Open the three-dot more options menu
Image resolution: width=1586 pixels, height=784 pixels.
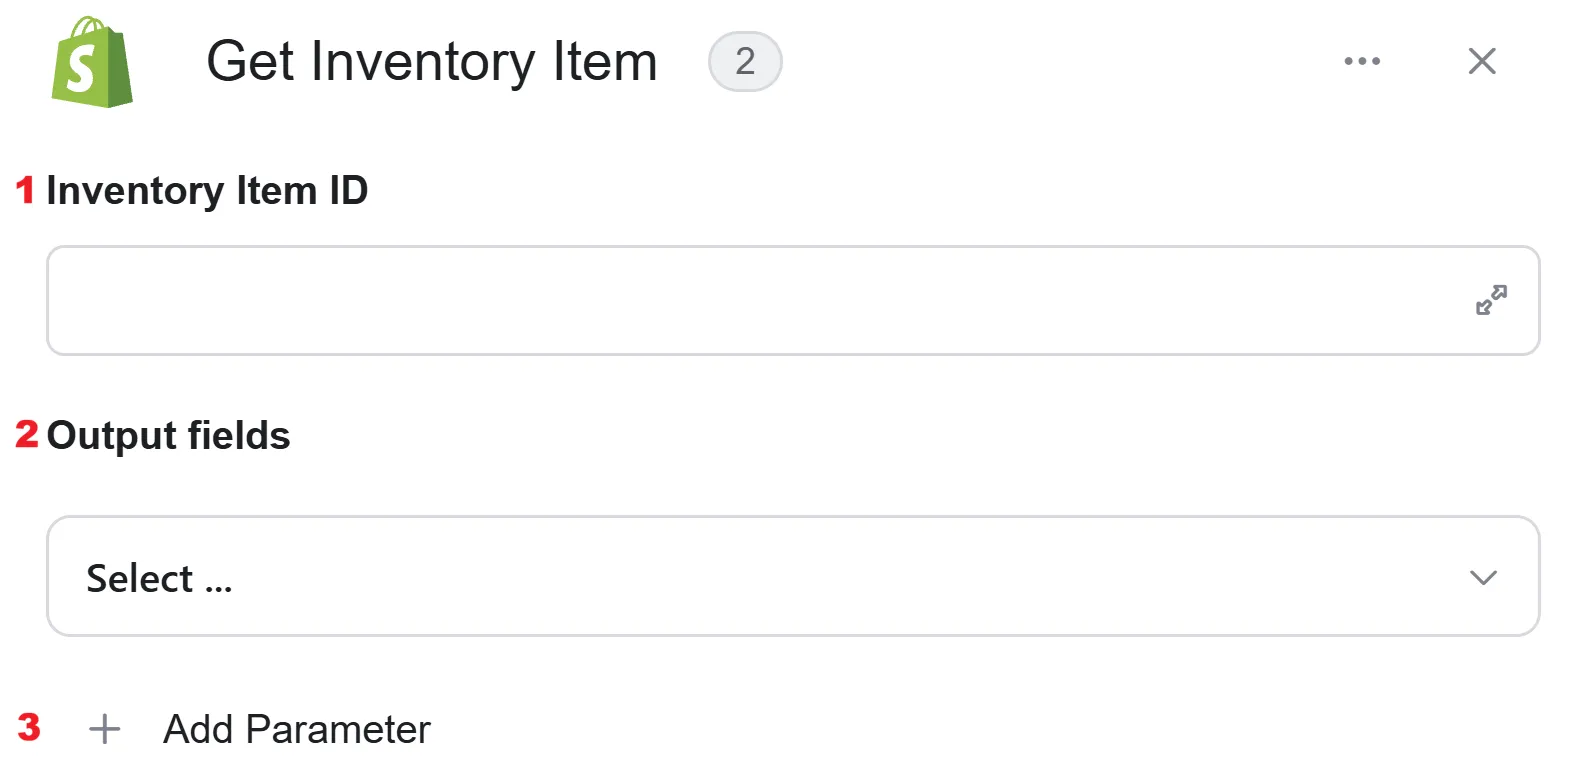click(1362, 61)
